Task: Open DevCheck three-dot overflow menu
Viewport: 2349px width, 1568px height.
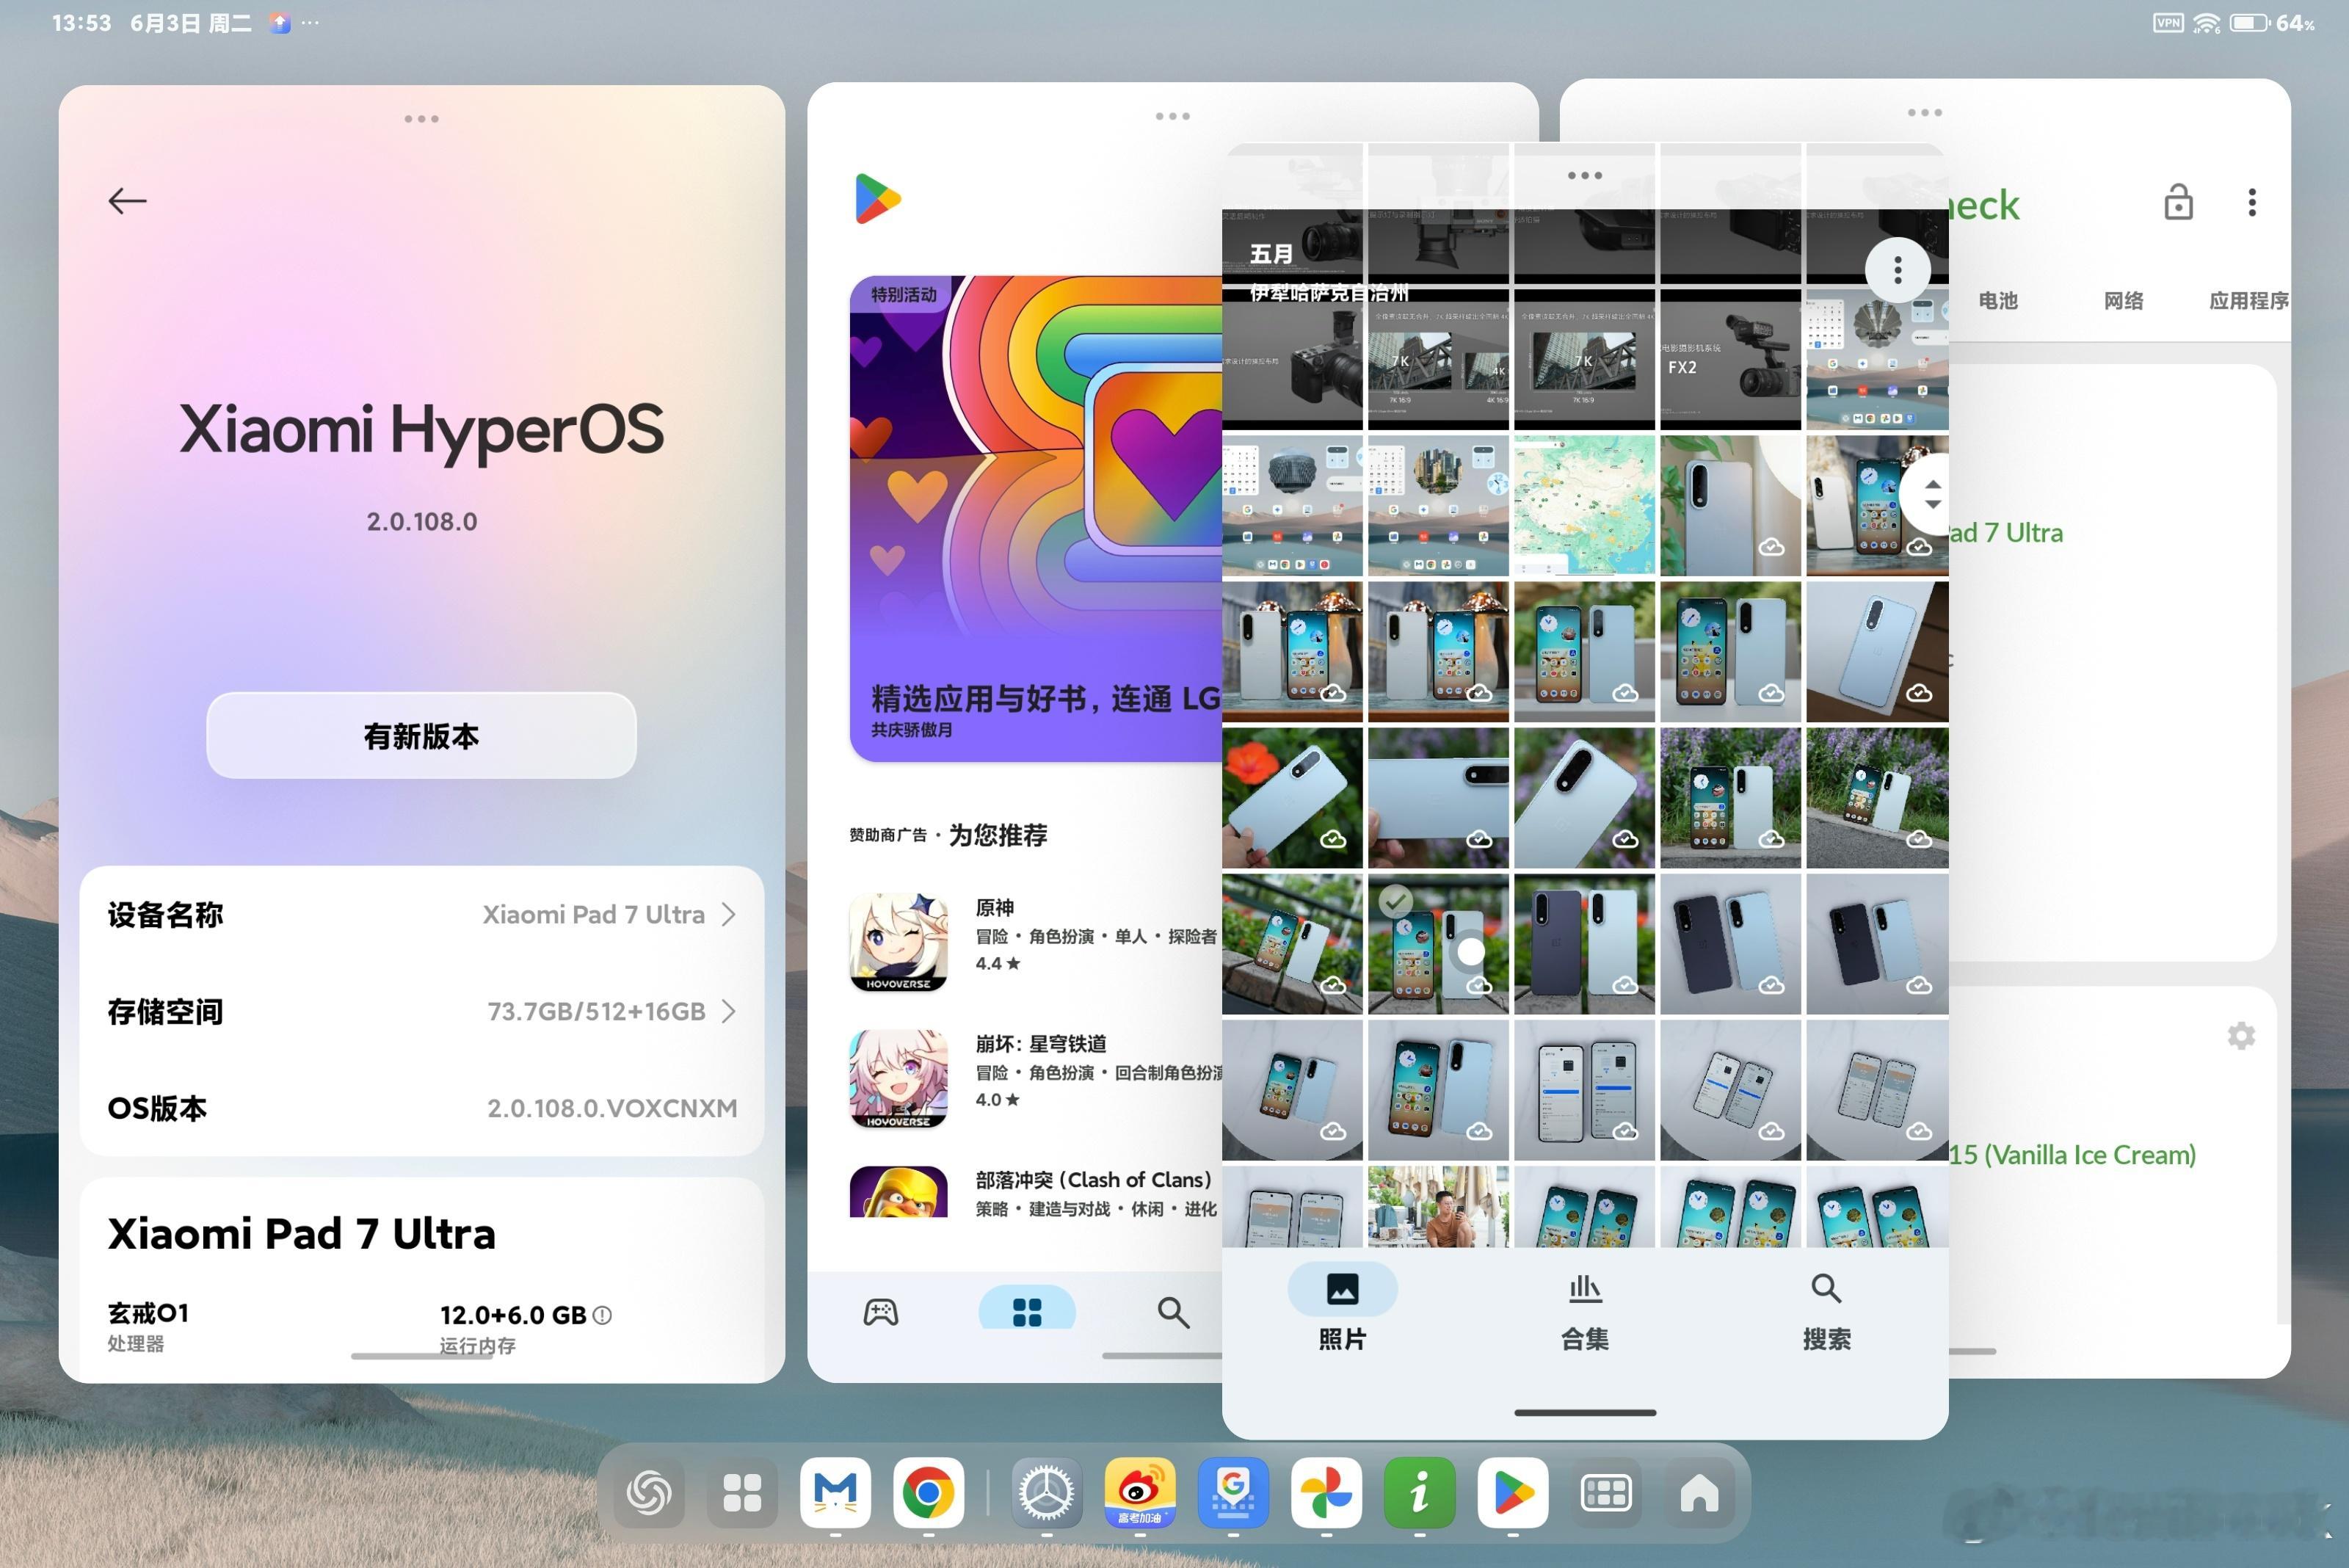Action: point(2252,203)
